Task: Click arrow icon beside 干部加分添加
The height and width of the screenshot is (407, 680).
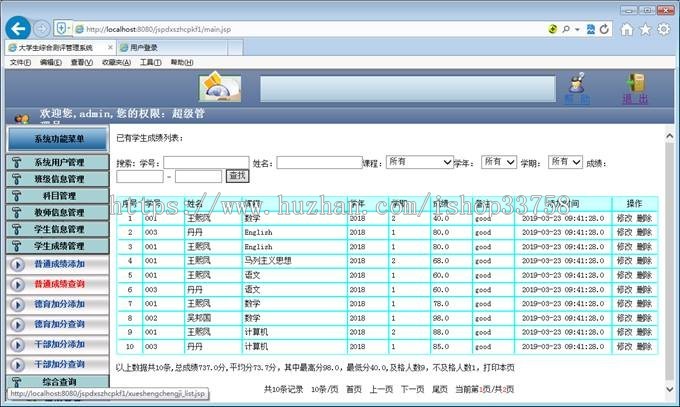Action: (18, 345)
